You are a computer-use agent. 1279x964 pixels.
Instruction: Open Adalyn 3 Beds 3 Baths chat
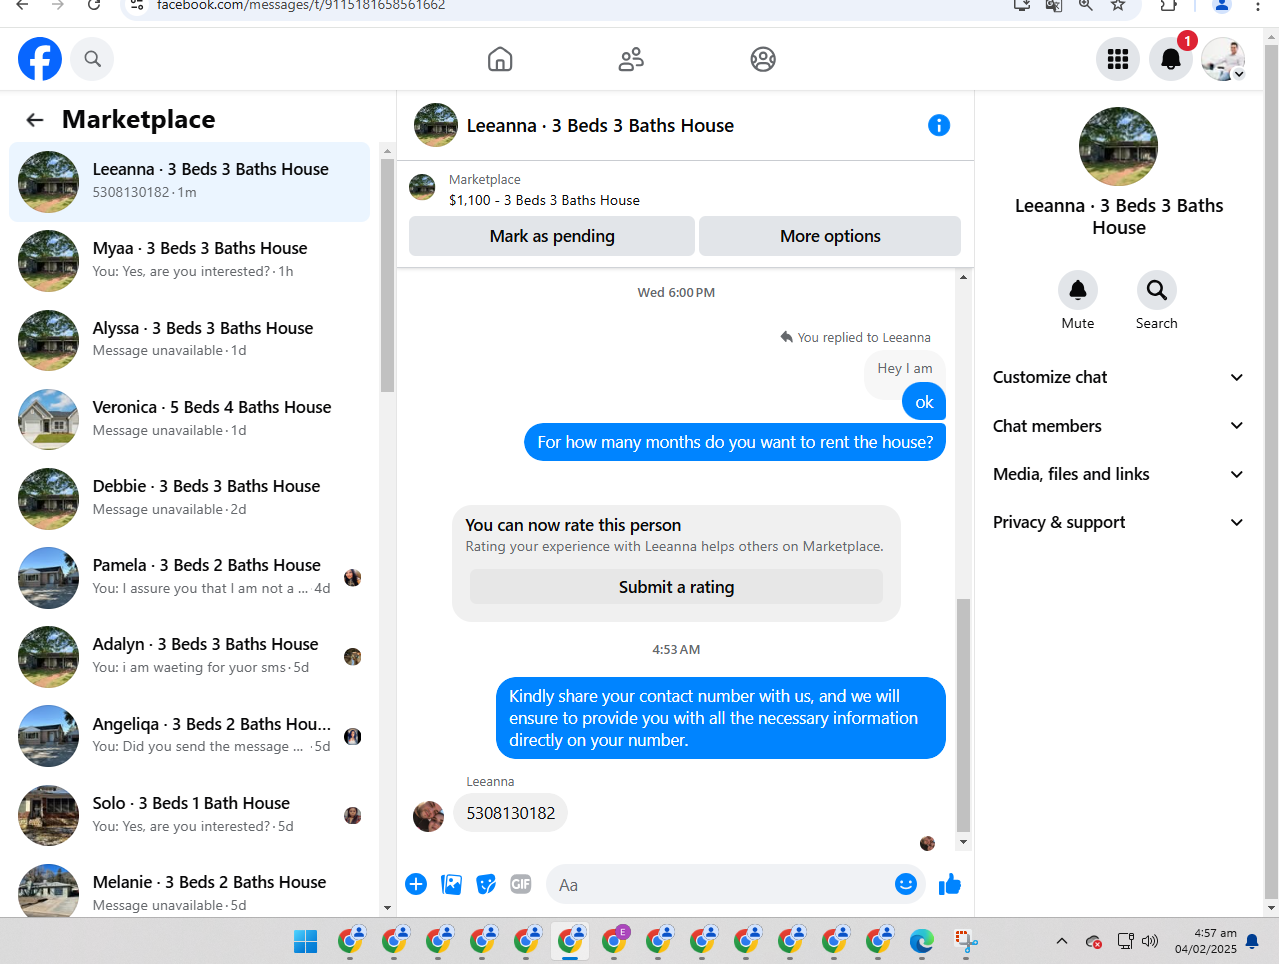tap(190, 656)
